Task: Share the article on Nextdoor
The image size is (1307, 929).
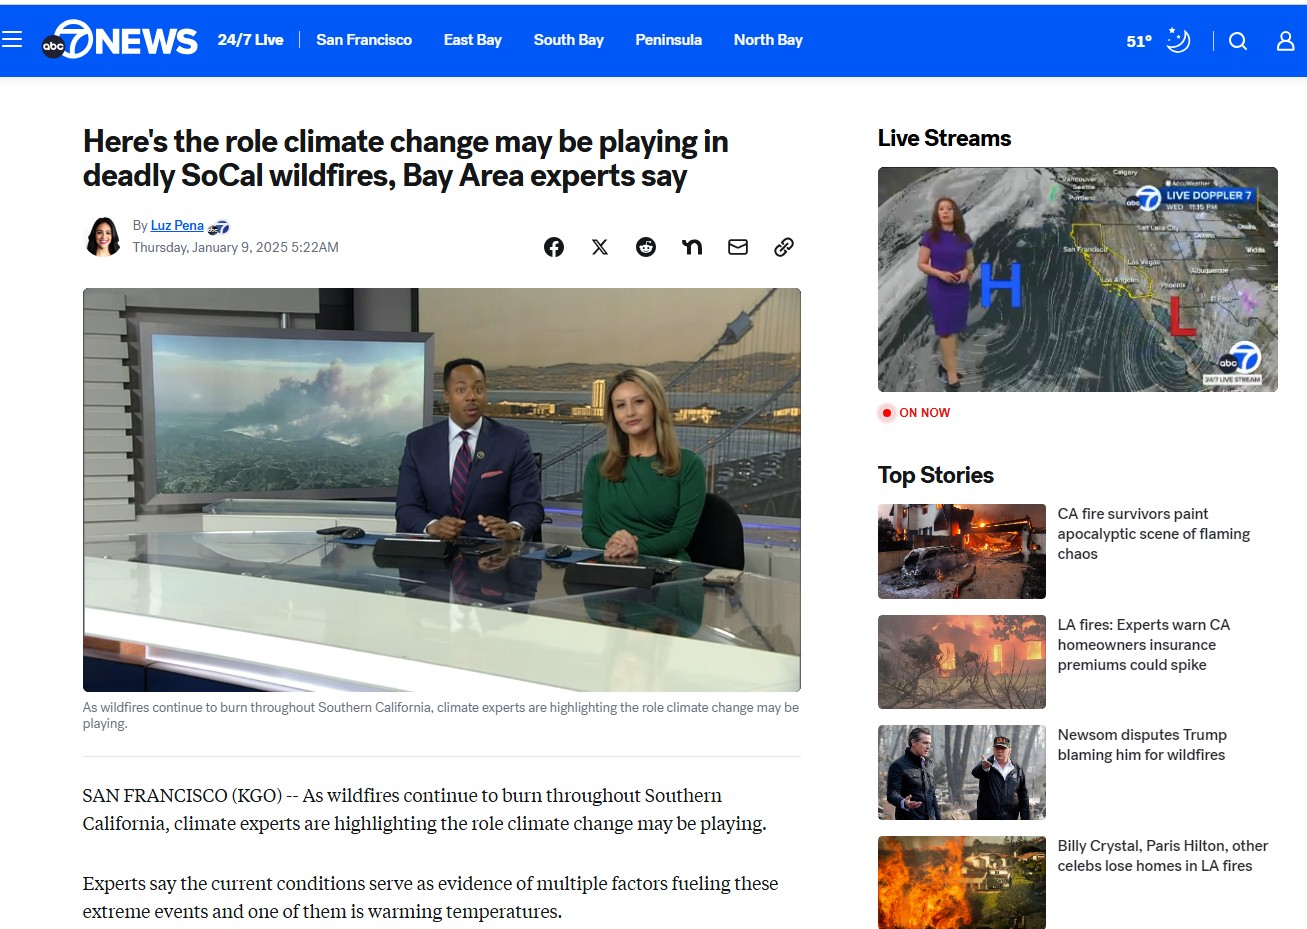Action: pyautogui.click(x=692, y=247)
